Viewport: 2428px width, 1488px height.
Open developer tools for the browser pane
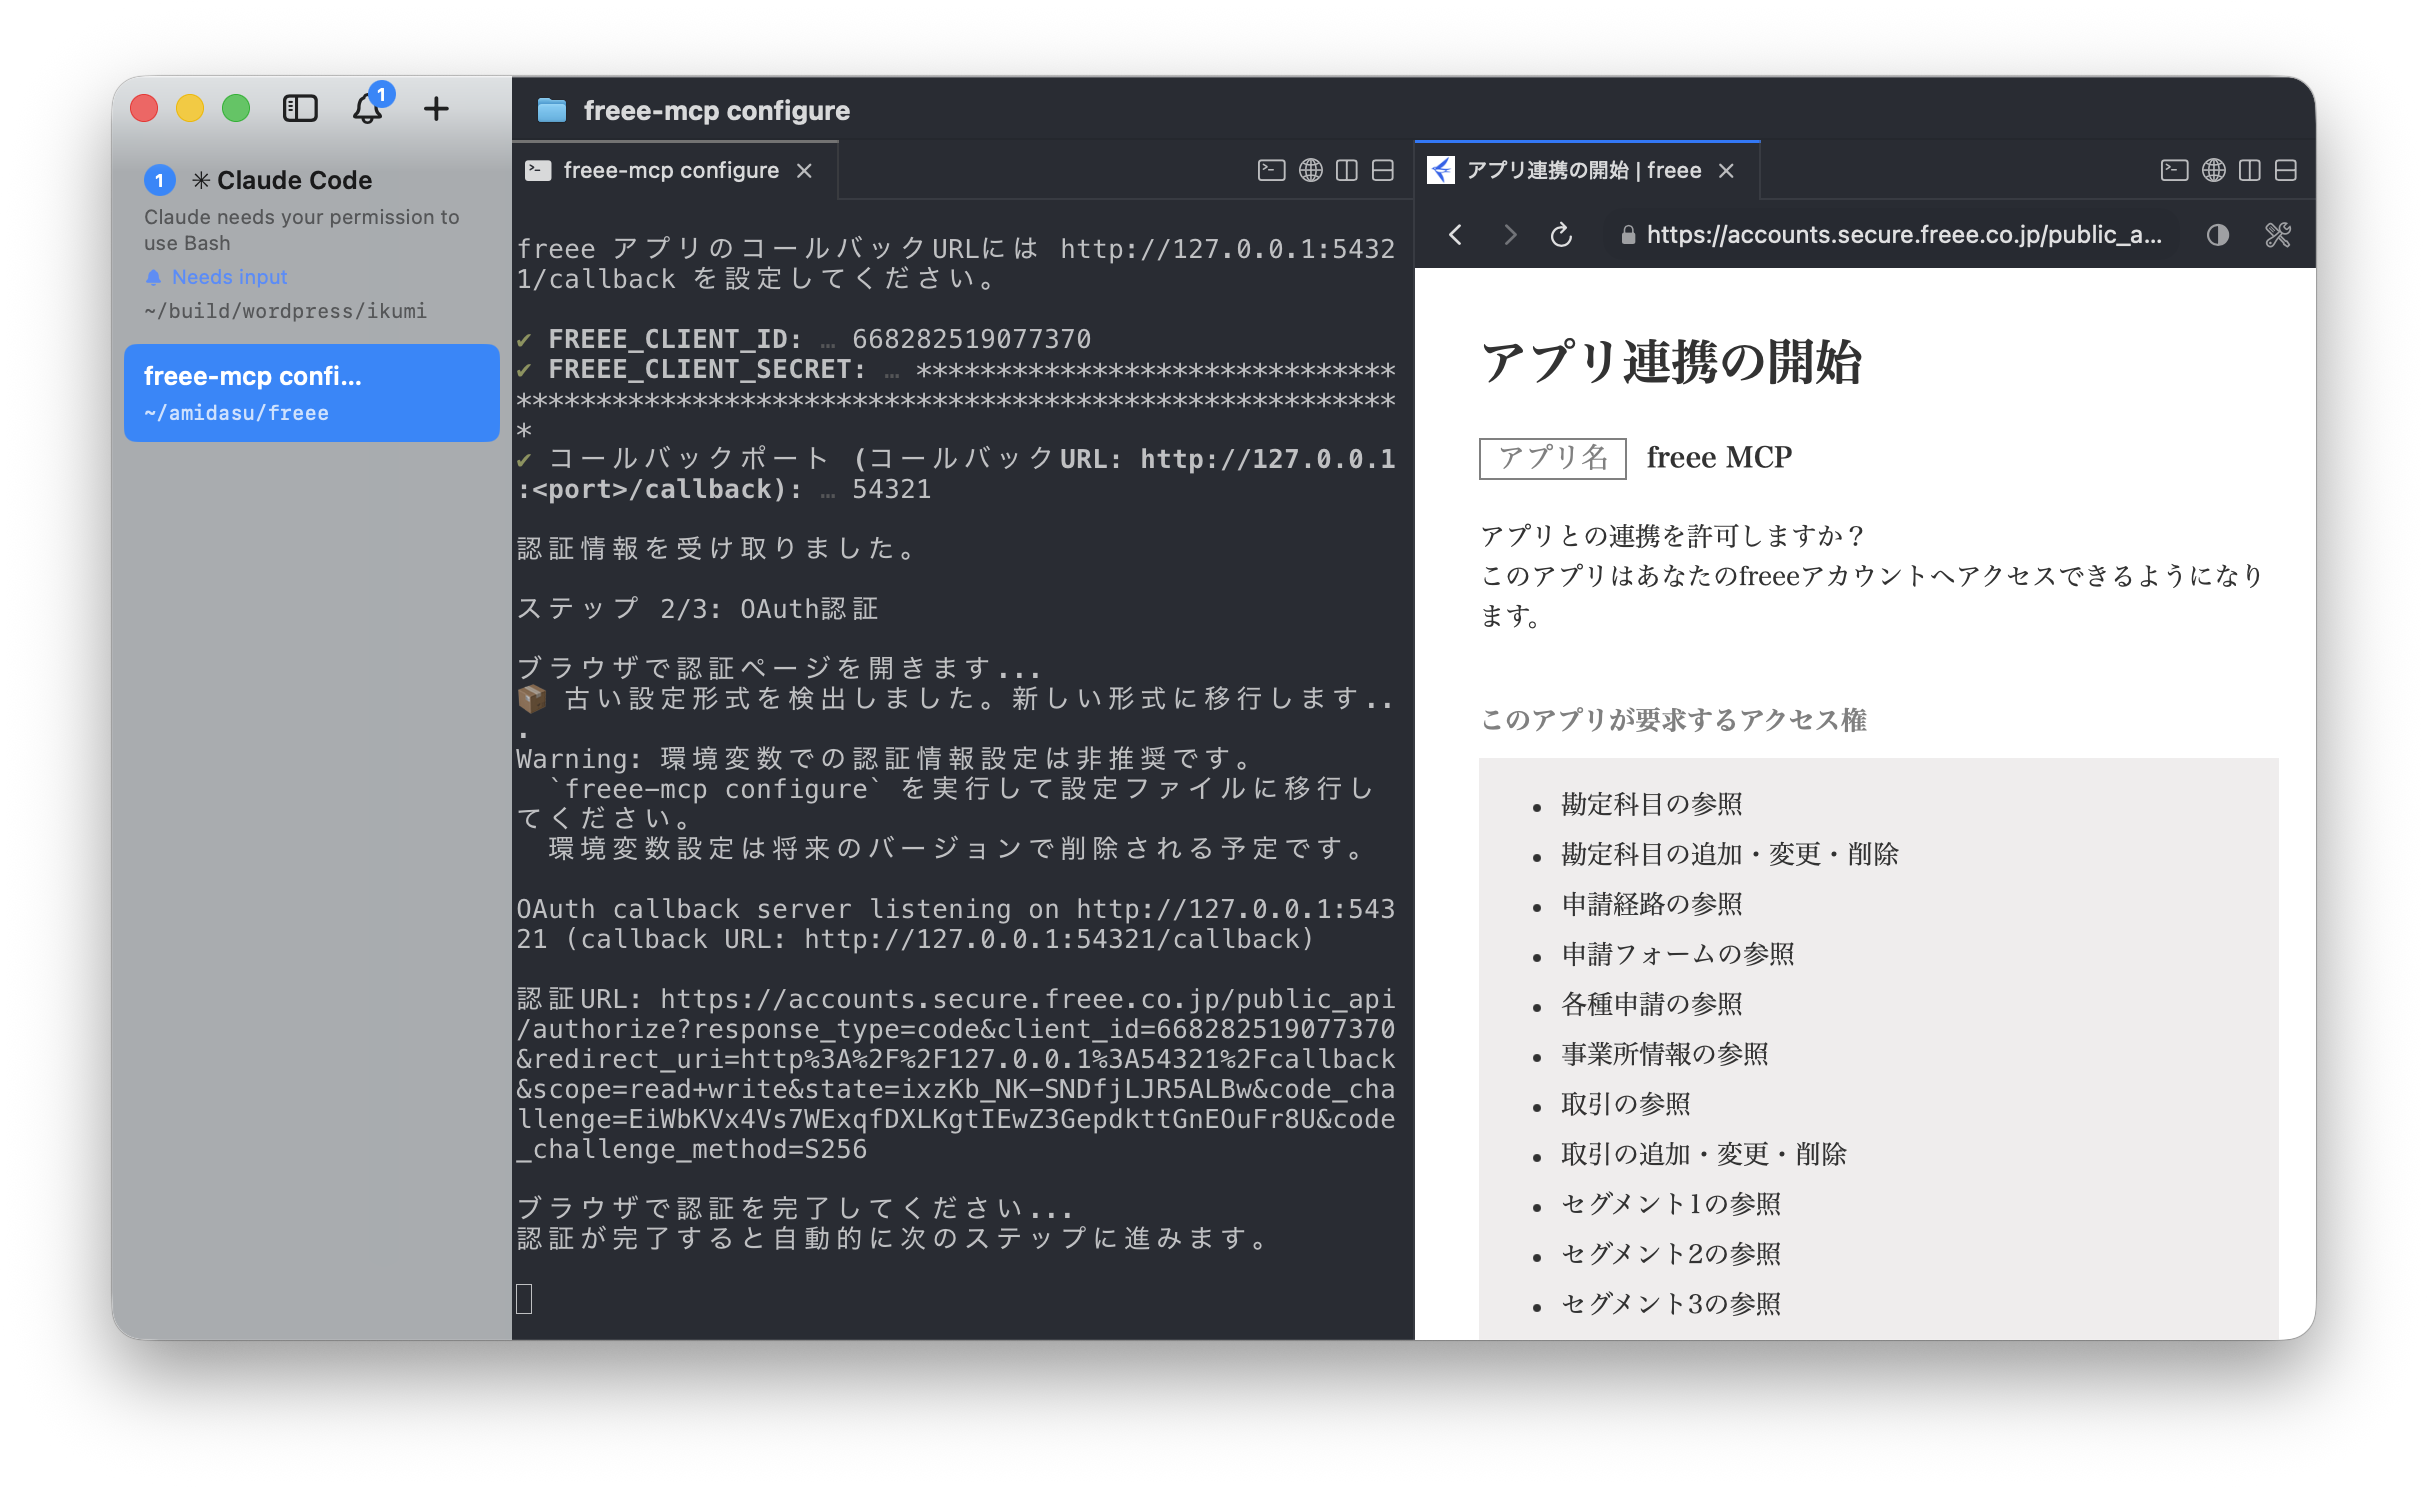click(x=2280, y=235)
